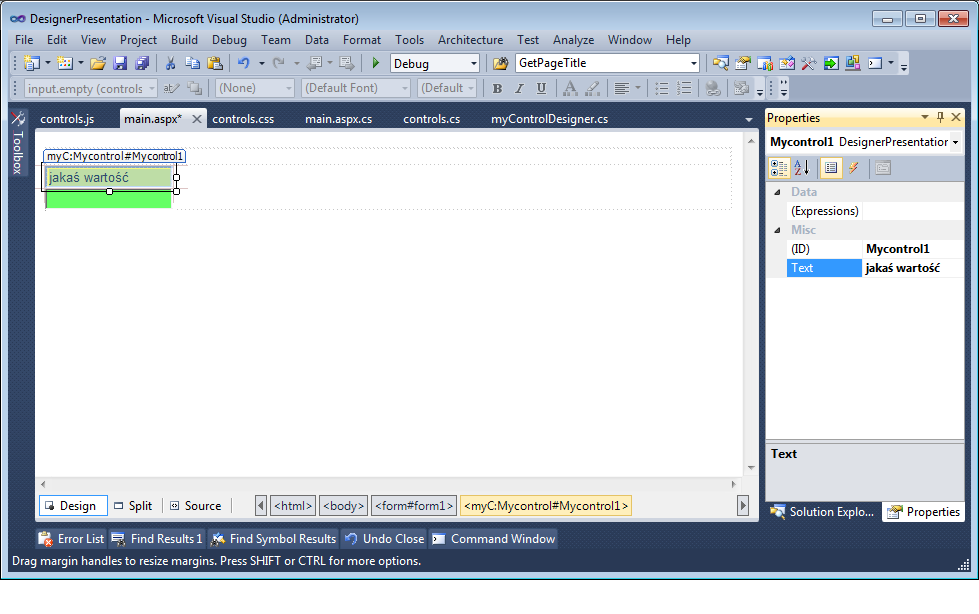Collapse the Data category in Properties

(777, 192)
